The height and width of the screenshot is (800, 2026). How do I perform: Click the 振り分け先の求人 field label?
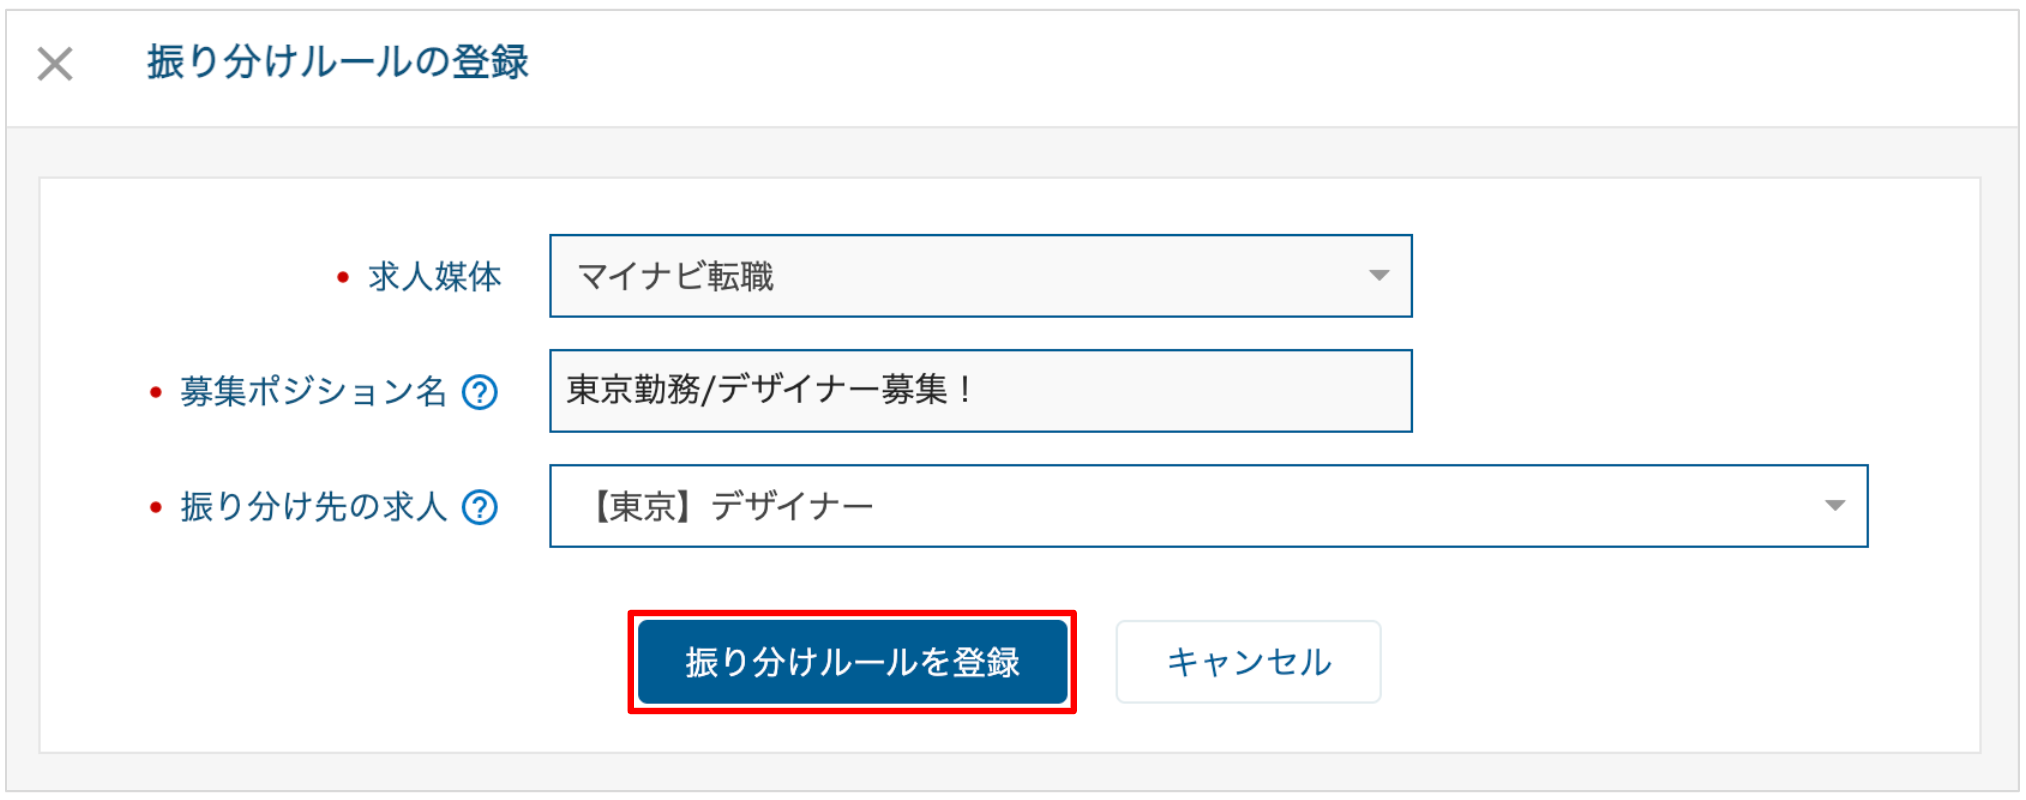coord(313,507)
